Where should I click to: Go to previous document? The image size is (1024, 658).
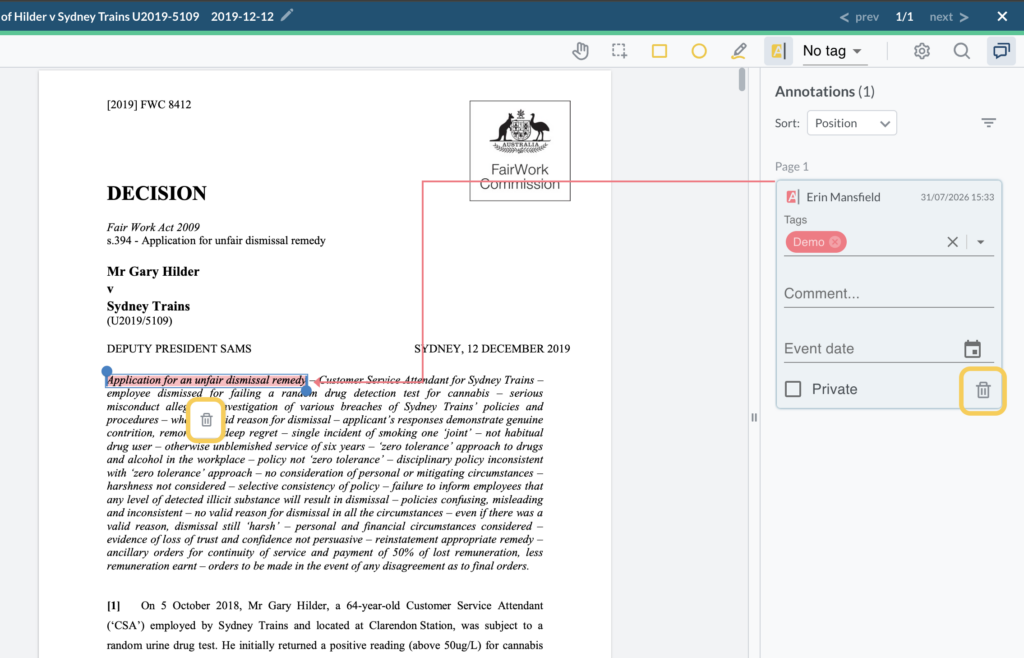click(859, 17)
